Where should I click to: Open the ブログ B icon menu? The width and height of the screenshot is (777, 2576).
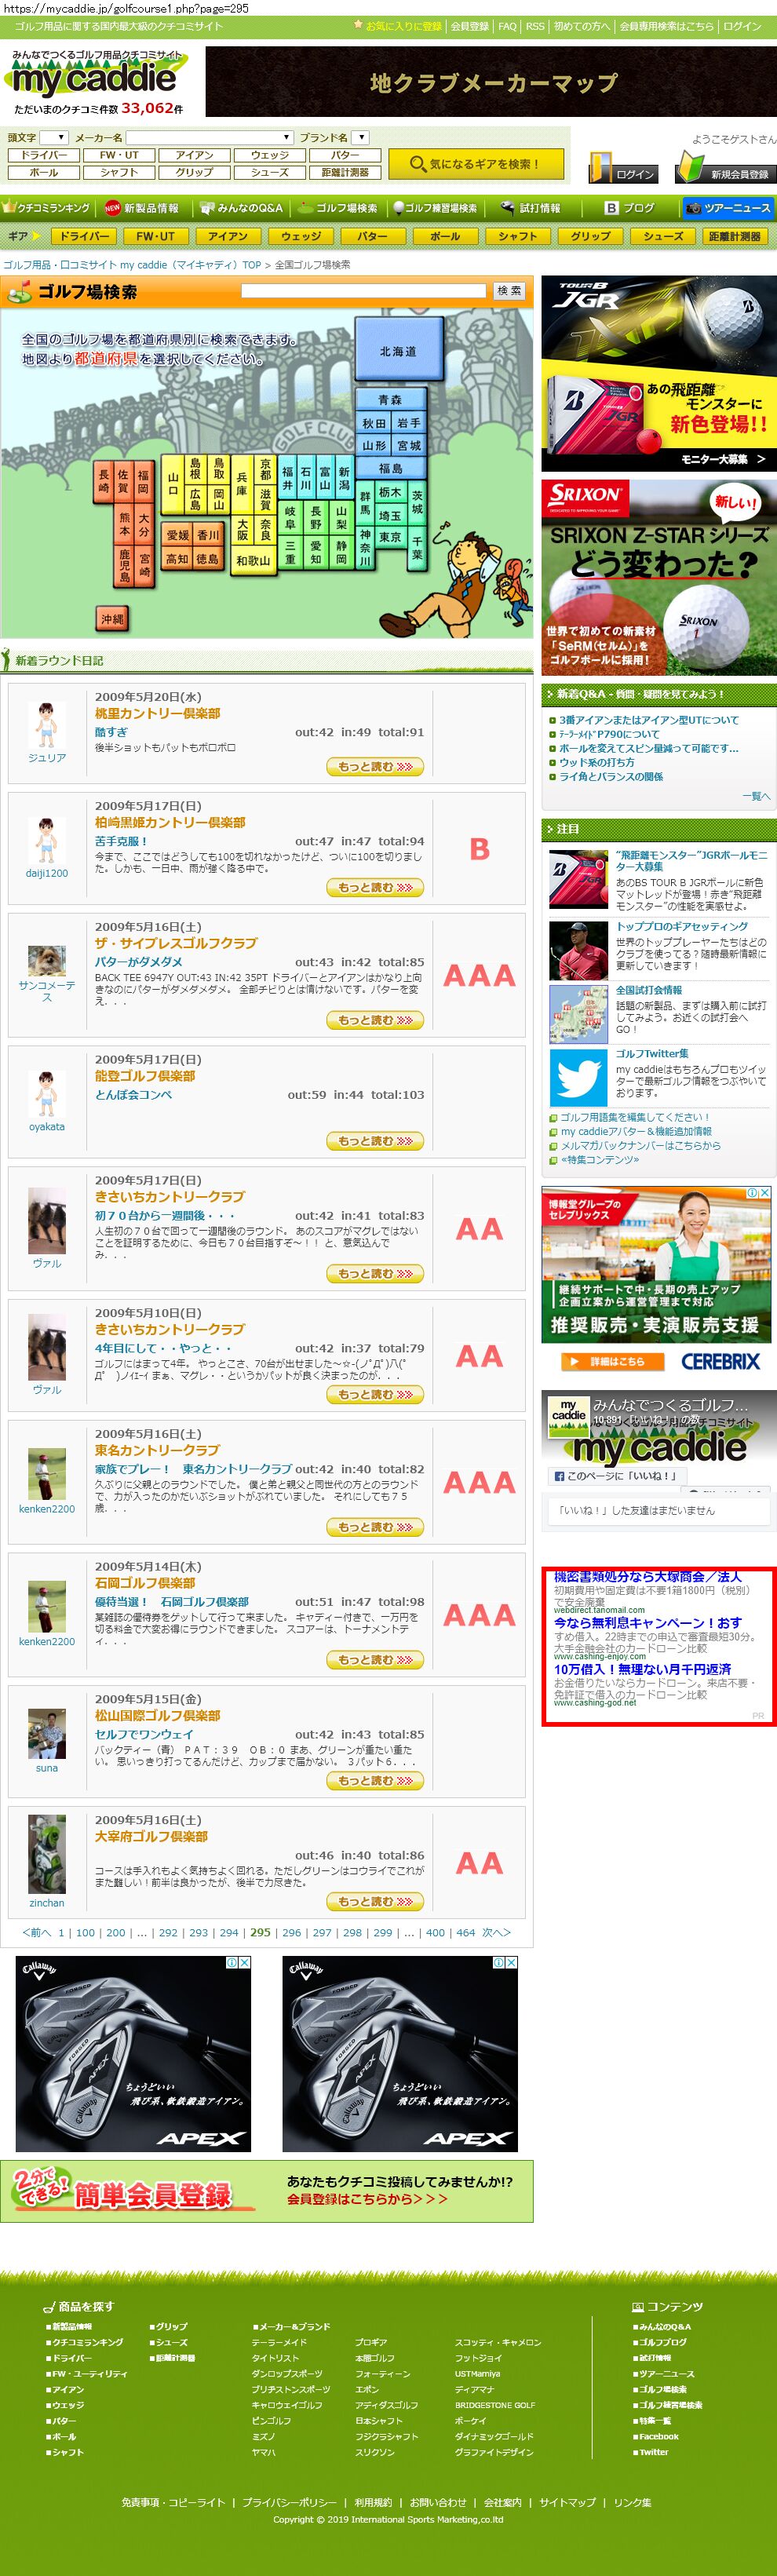(630, 208)
